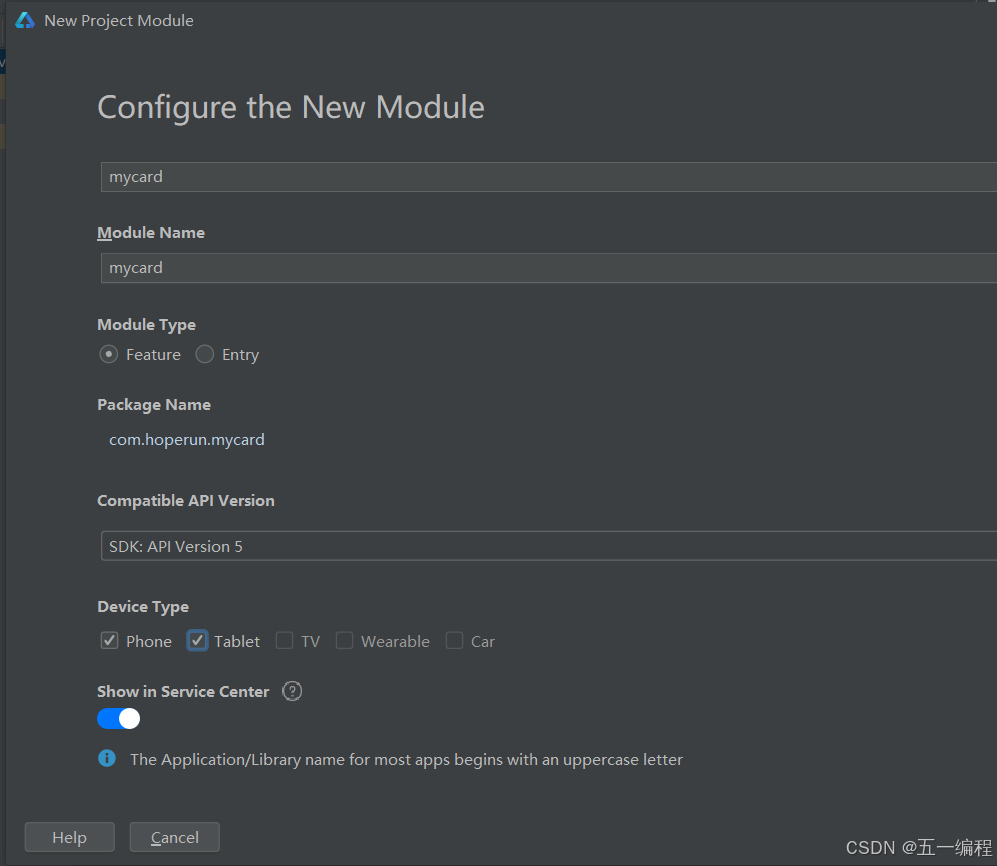Click the Module Type label

pyautogui.click(x=146, y=325)
